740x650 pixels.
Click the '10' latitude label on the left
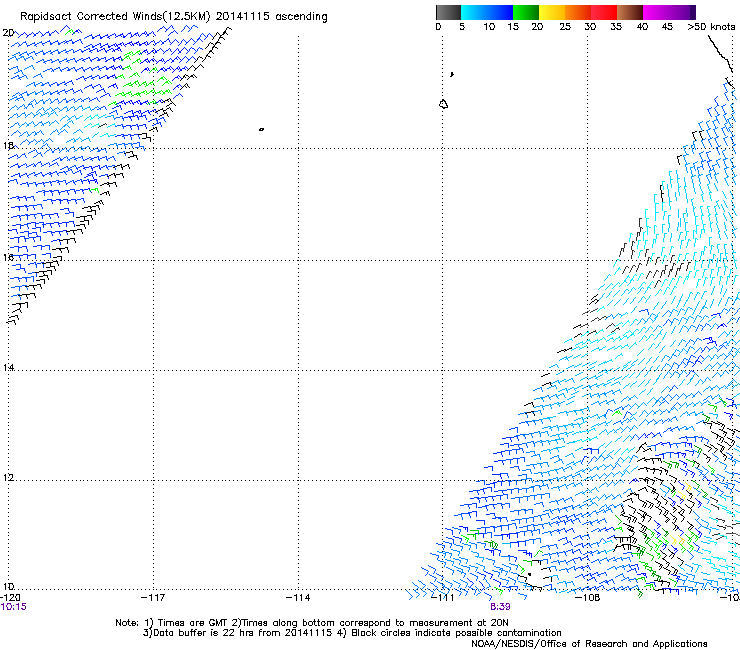8,586
